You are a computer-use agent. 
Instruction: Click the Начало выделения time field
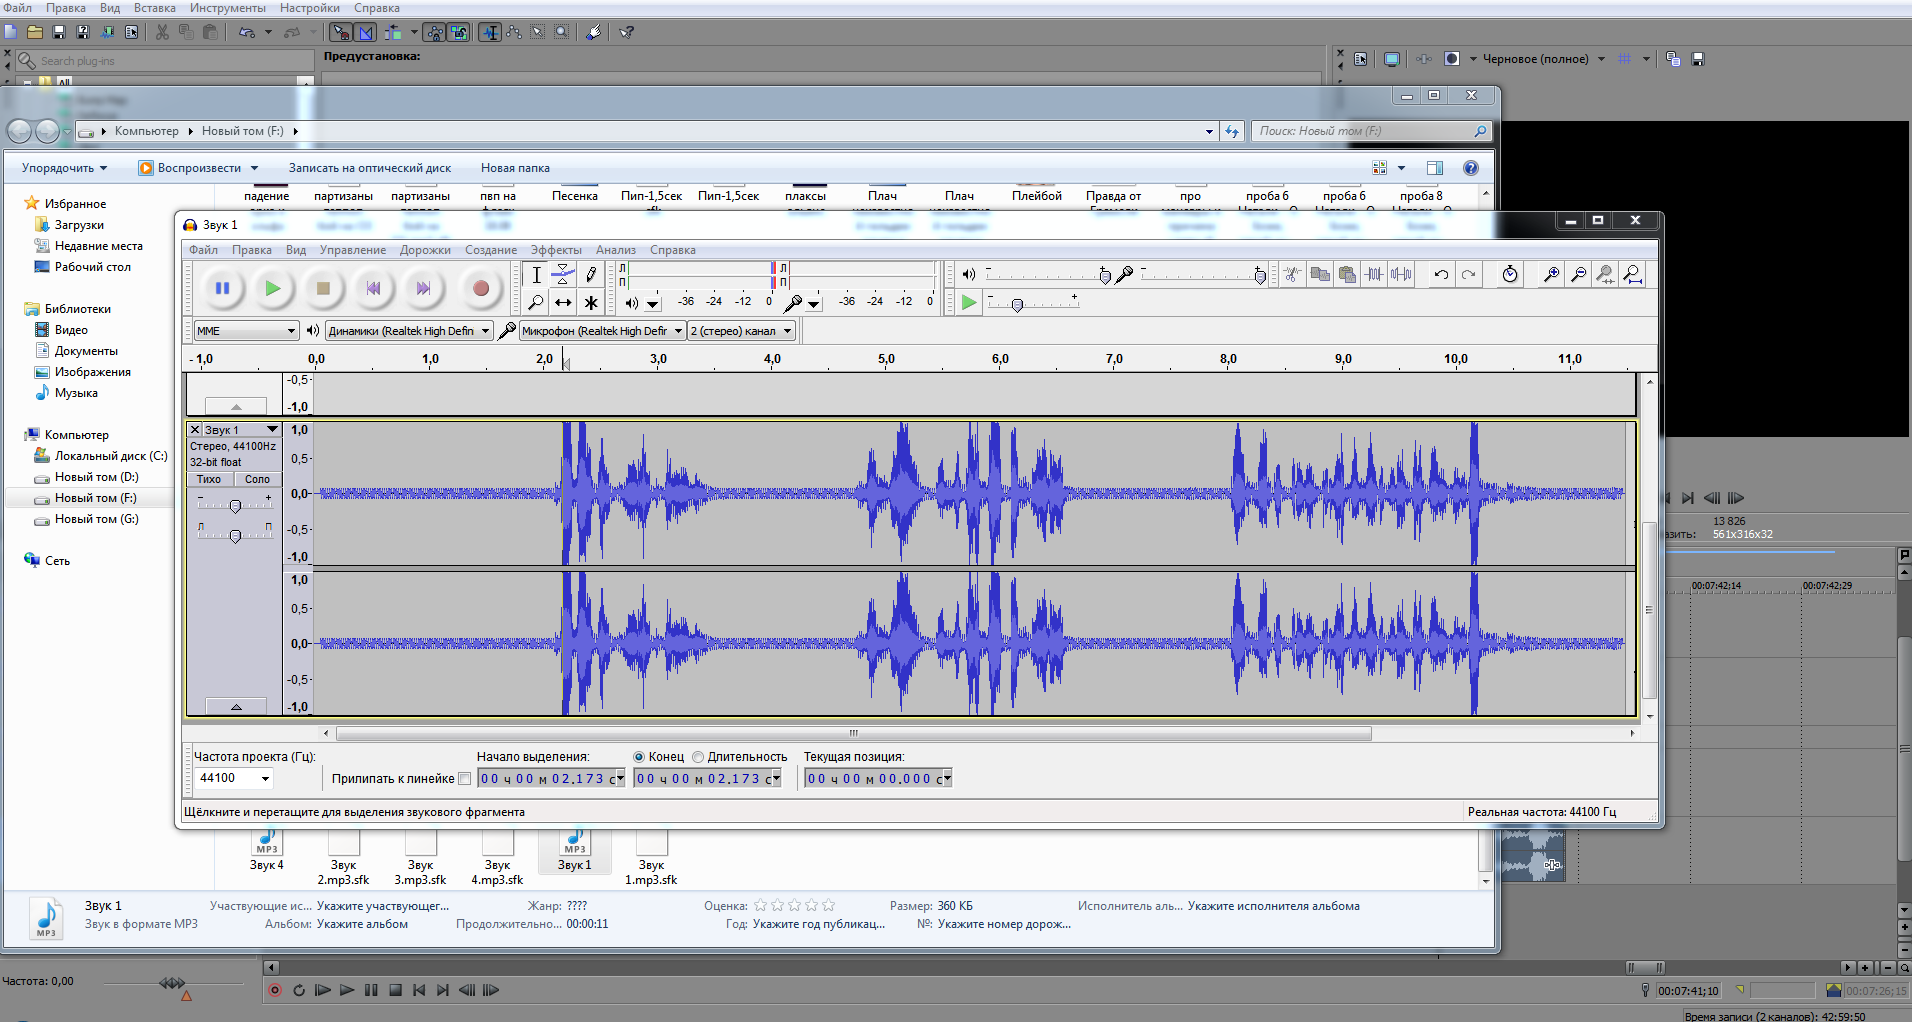551,779
